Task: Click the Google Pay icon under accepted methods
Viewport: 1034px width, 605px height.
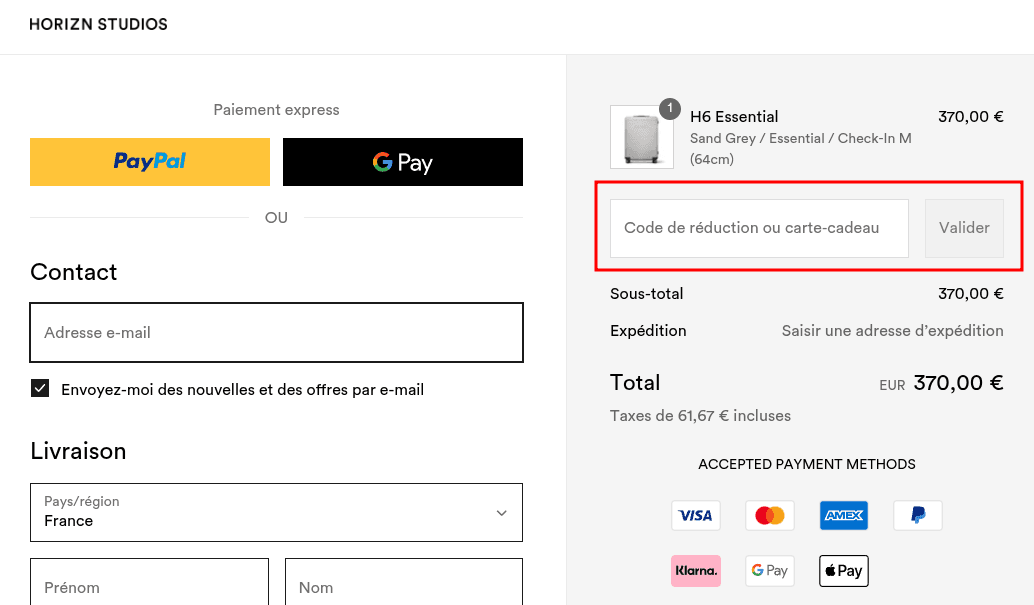Action: 770,571
